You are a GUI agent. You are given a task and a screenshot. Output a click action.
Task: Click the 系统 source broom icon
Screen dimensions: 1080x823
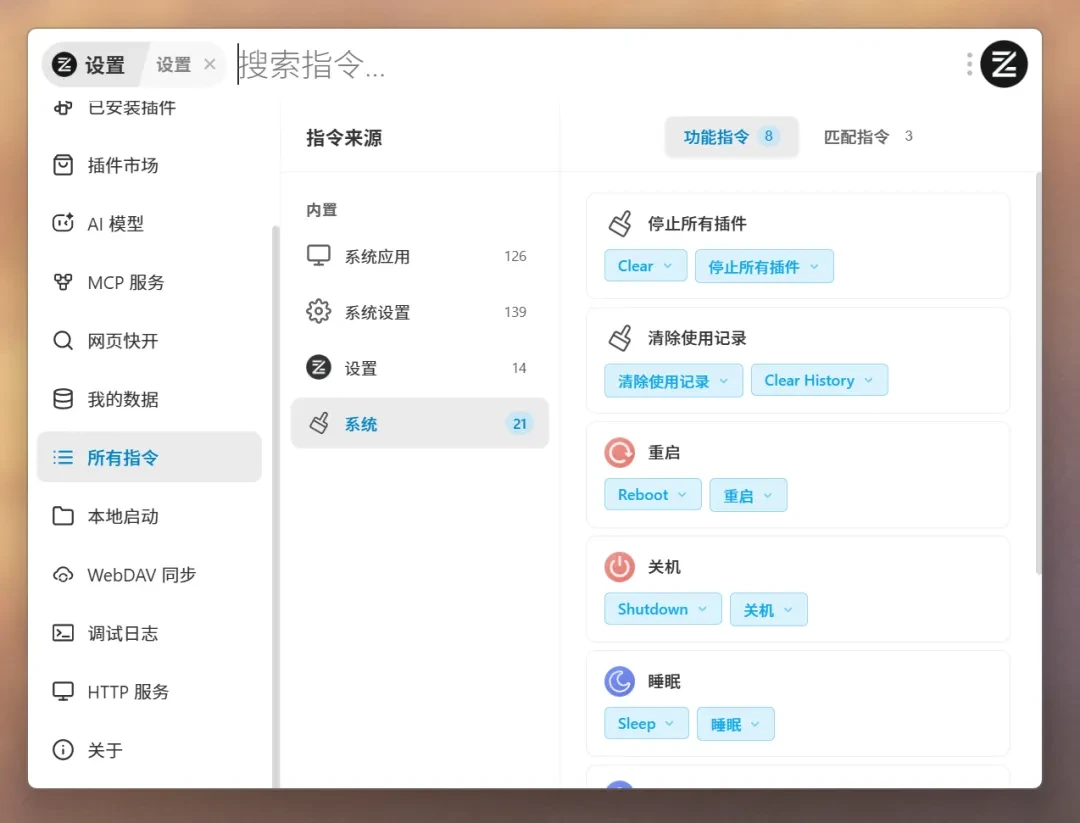318,423
